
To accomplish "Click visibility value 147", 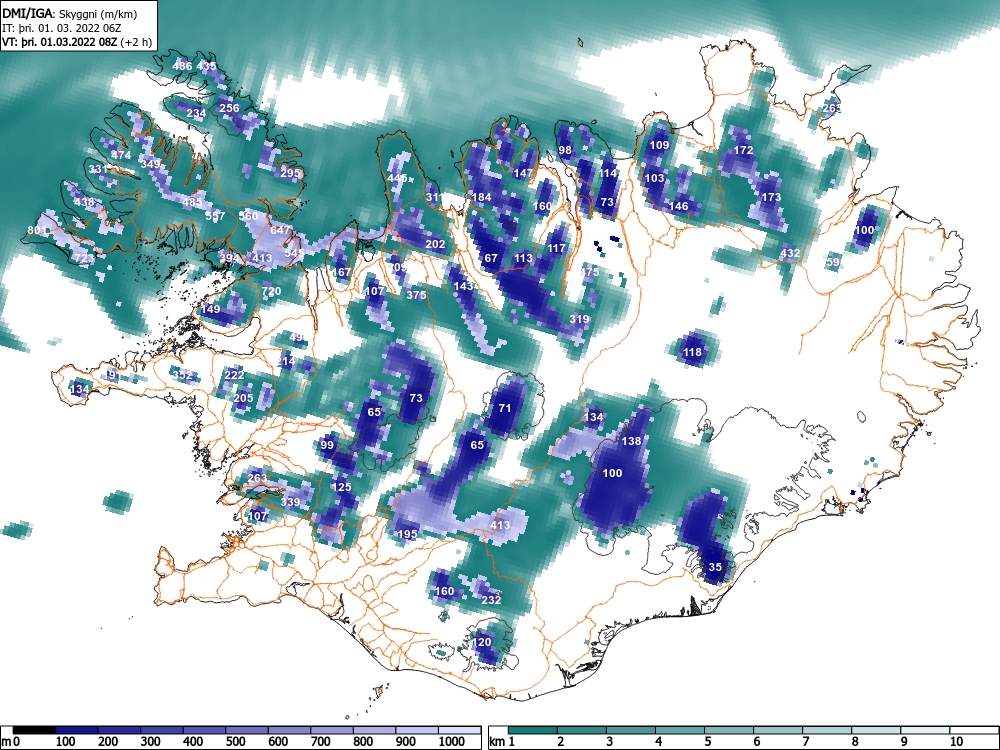I will 523,173.
